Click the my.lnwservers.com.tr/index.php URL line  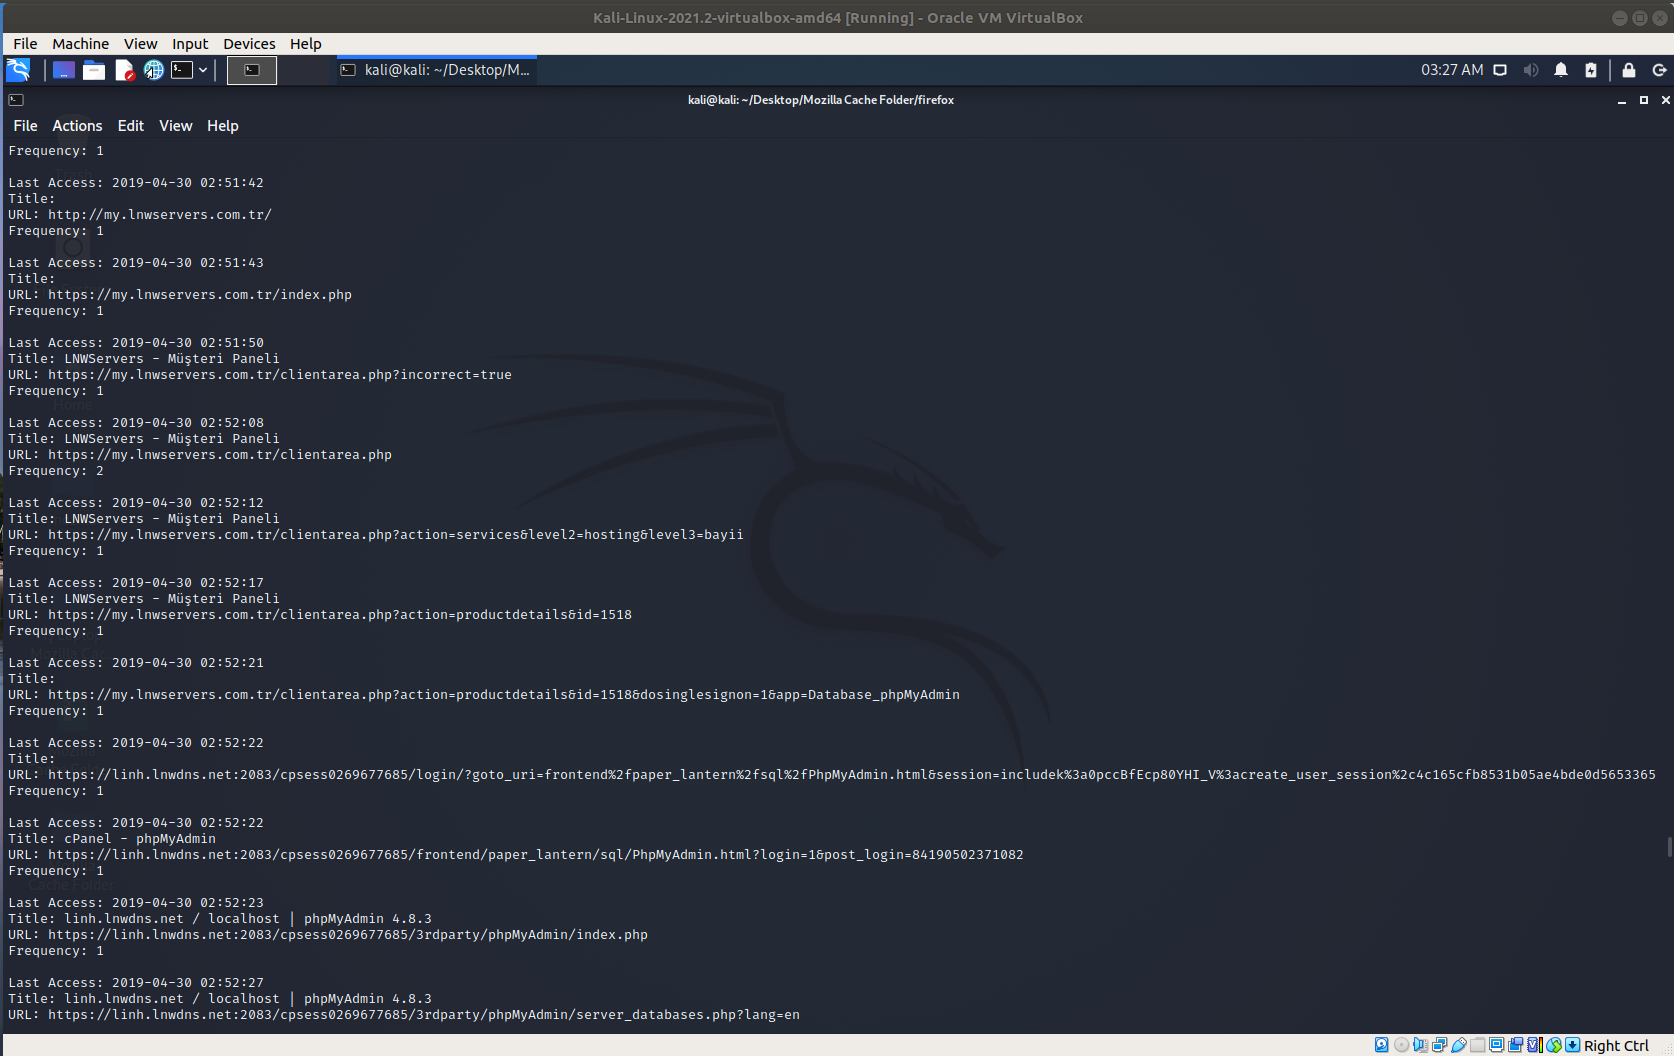coord(180,295)
